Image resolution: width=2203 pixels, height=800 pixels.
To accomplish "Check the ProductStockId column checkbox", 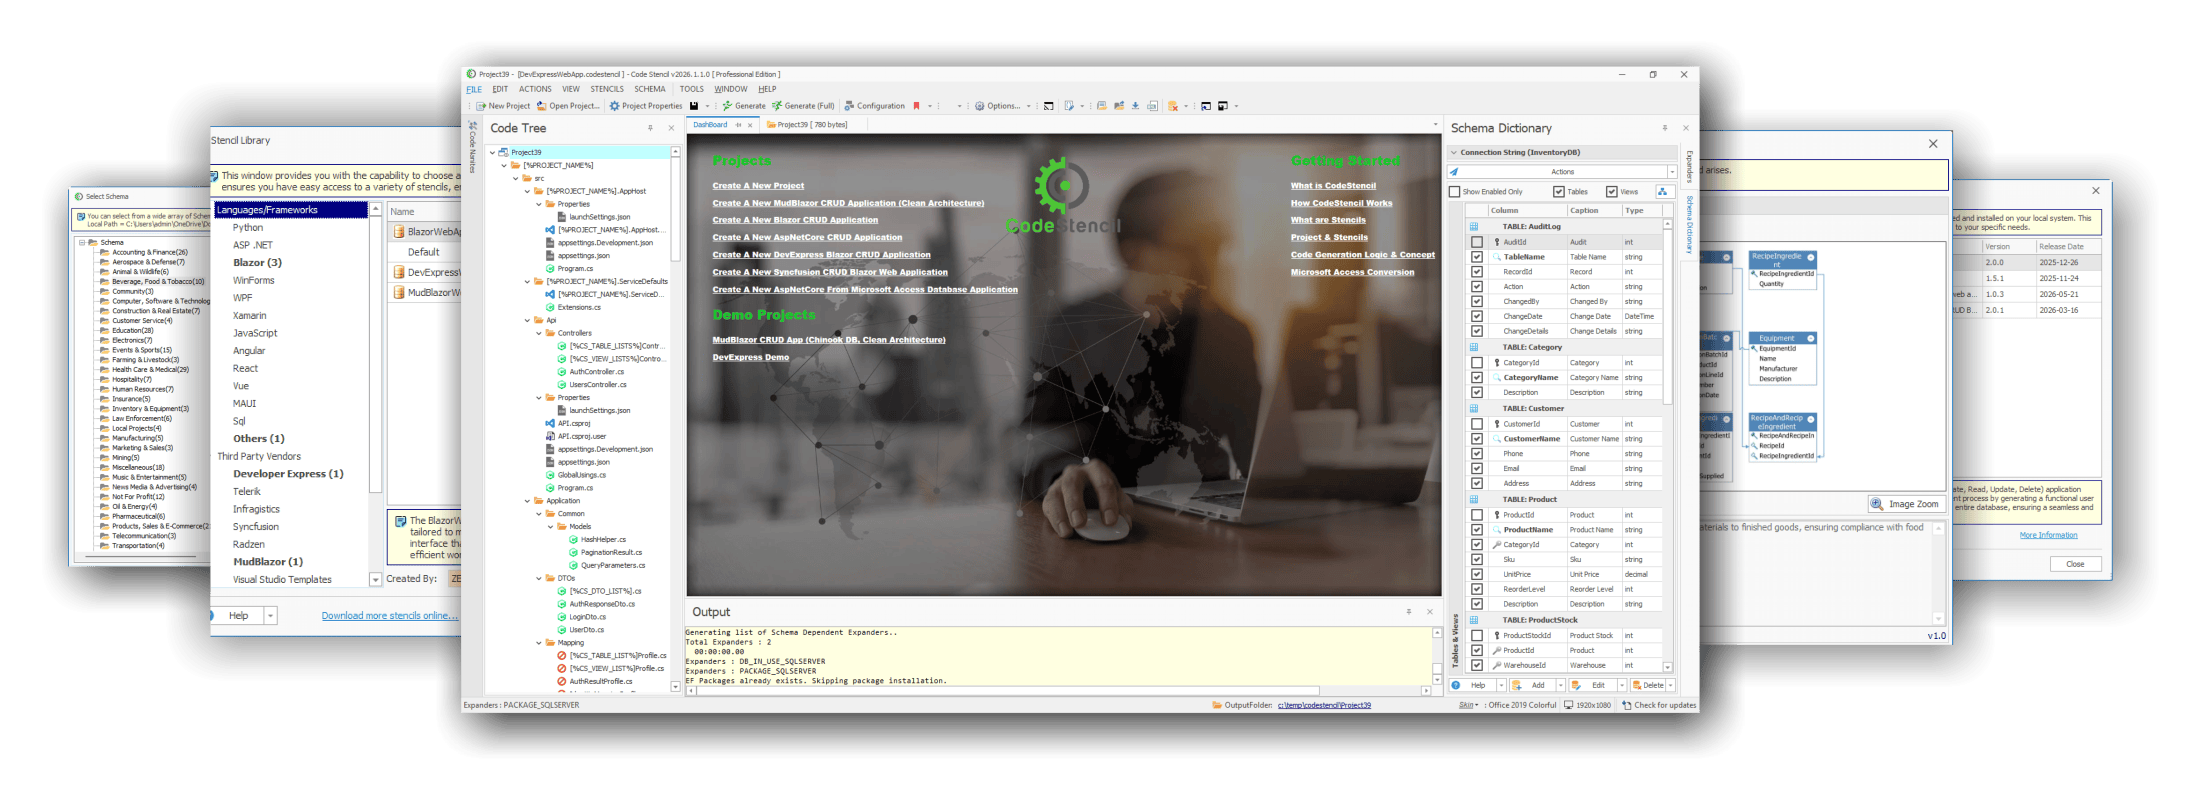I will coord(1477,636).
